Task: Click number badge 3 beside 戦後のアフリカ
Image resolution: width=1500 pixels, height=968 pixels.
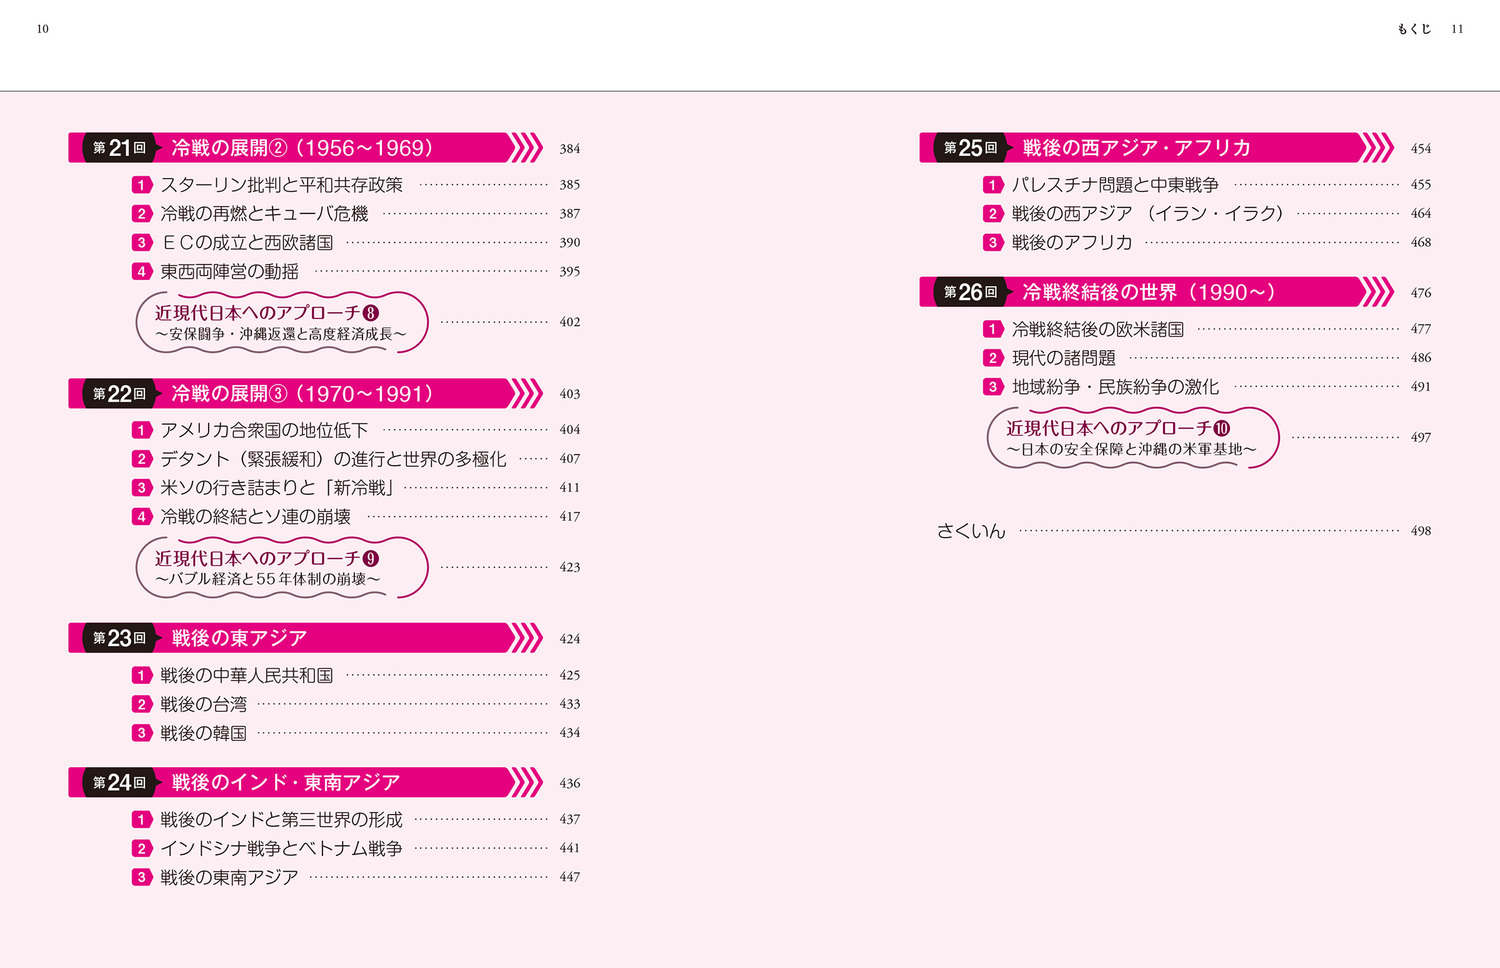Action: tap(993, 243)
